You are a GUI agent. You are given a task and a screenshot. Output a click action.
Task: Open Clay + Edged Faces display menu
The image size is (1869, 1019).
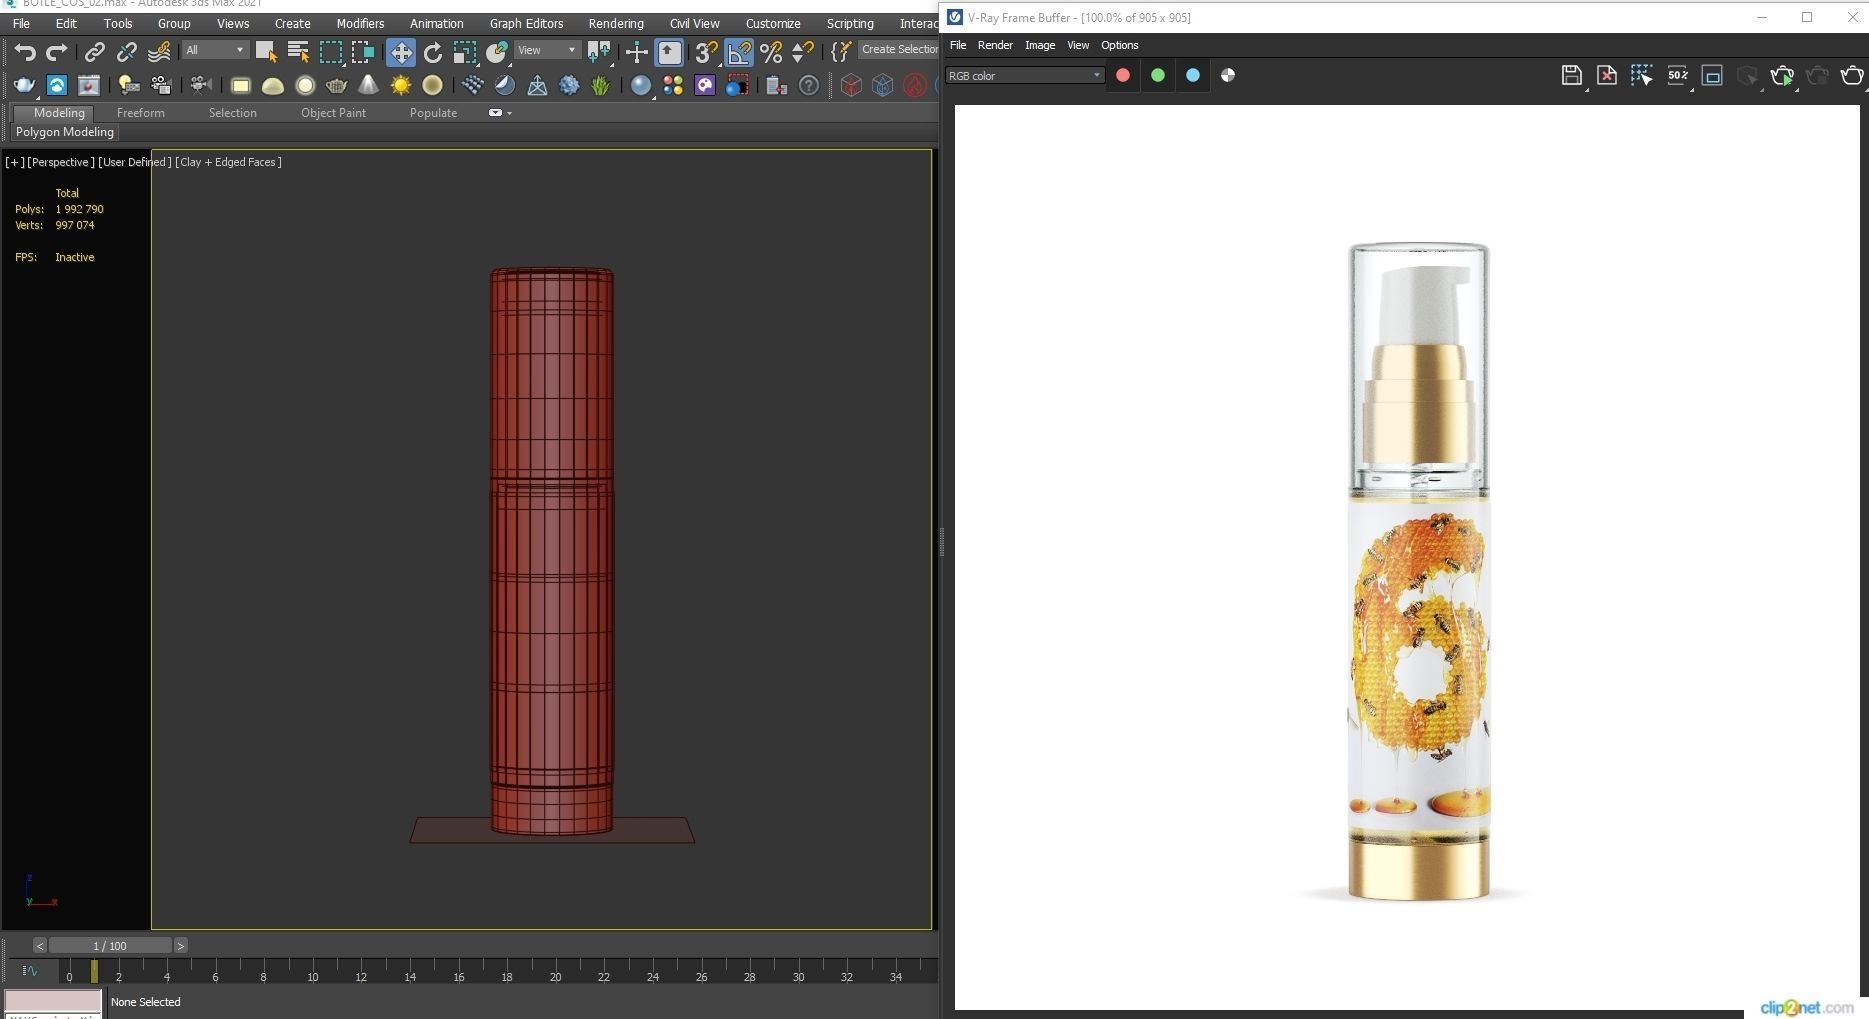(228, 162)
